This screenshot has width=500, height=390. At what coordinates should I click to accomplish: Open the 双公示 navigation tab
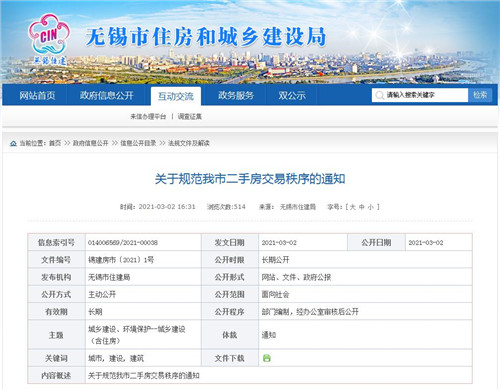[x=292, y=96]
